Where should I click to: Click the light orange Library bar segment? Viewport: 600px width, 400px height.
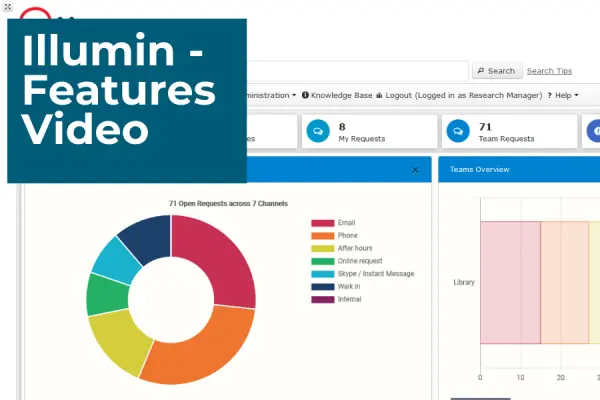(564, 282)
